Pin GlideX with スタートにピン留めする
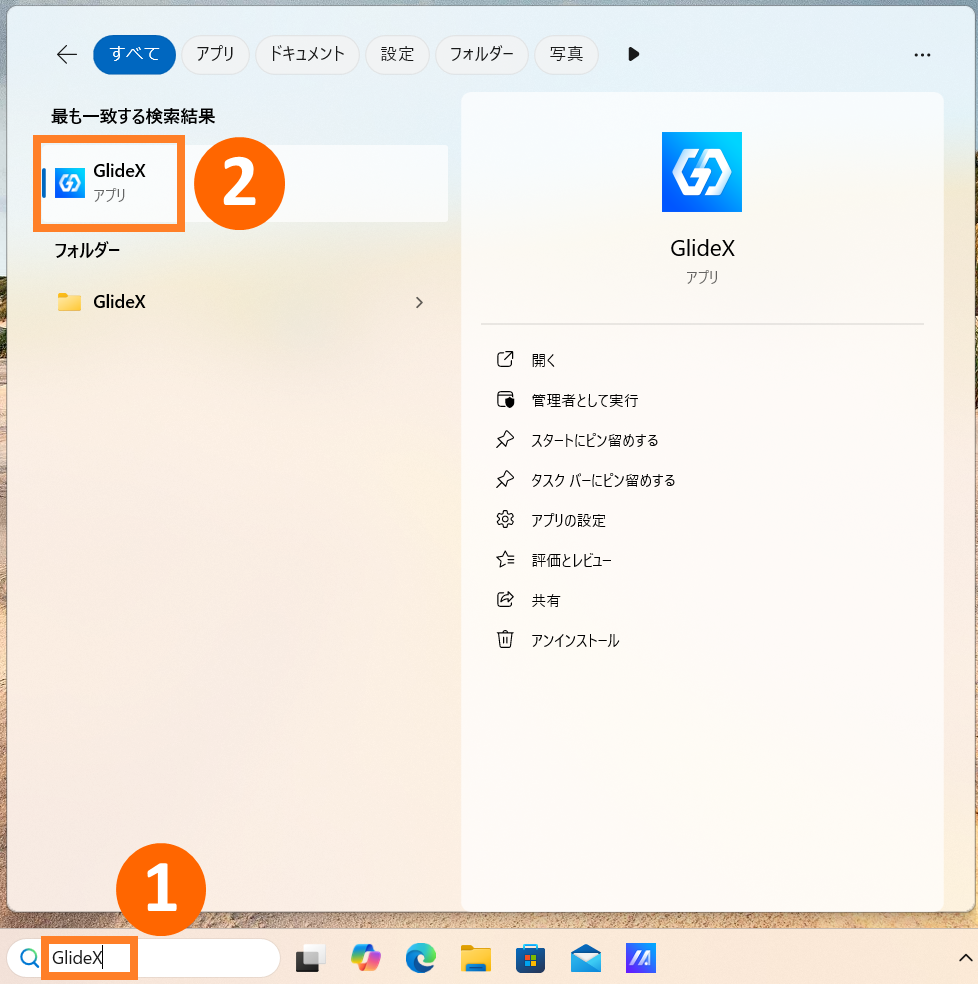The height and width of the screenshot is (984, 978). pyautogui.click(x=594, y=440)
